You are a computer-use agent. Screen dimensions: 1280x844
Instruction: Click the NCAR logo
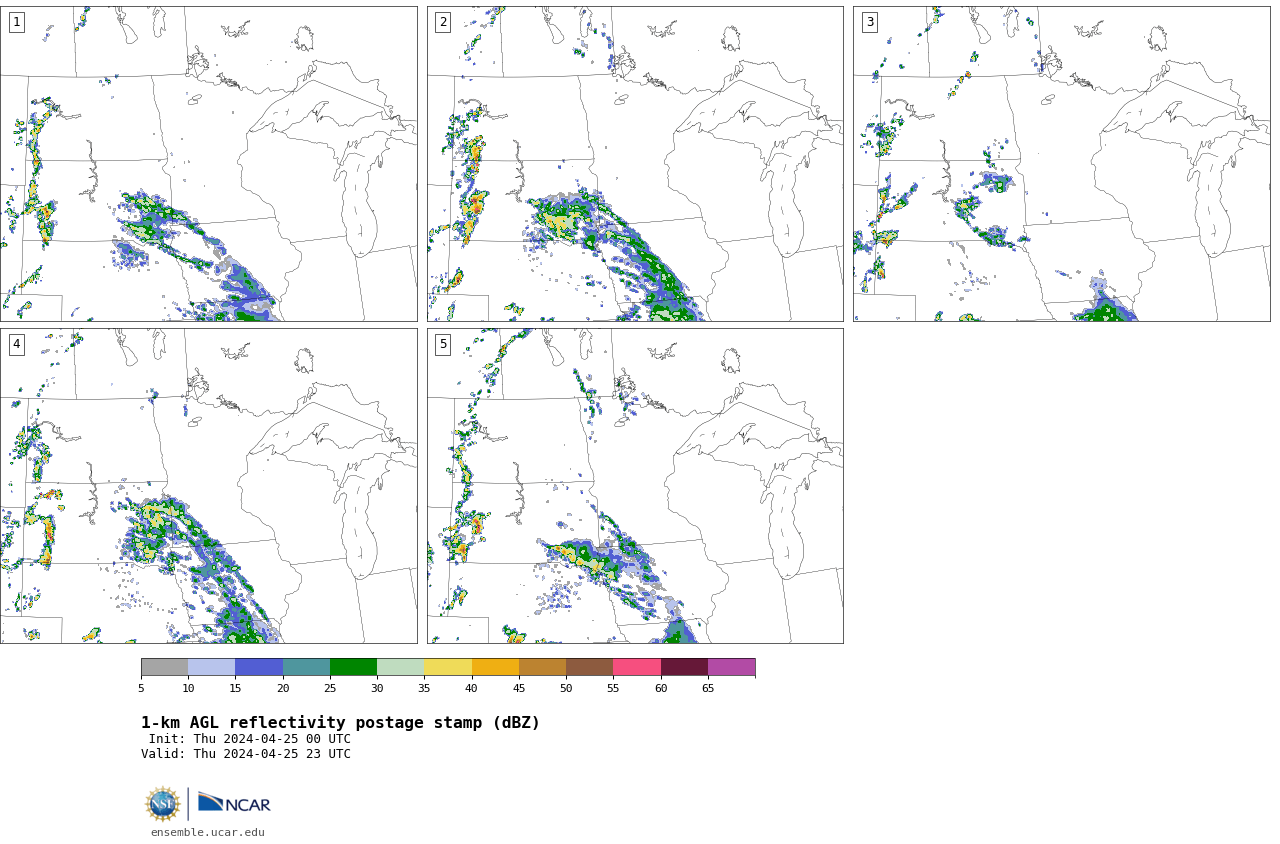234,803
